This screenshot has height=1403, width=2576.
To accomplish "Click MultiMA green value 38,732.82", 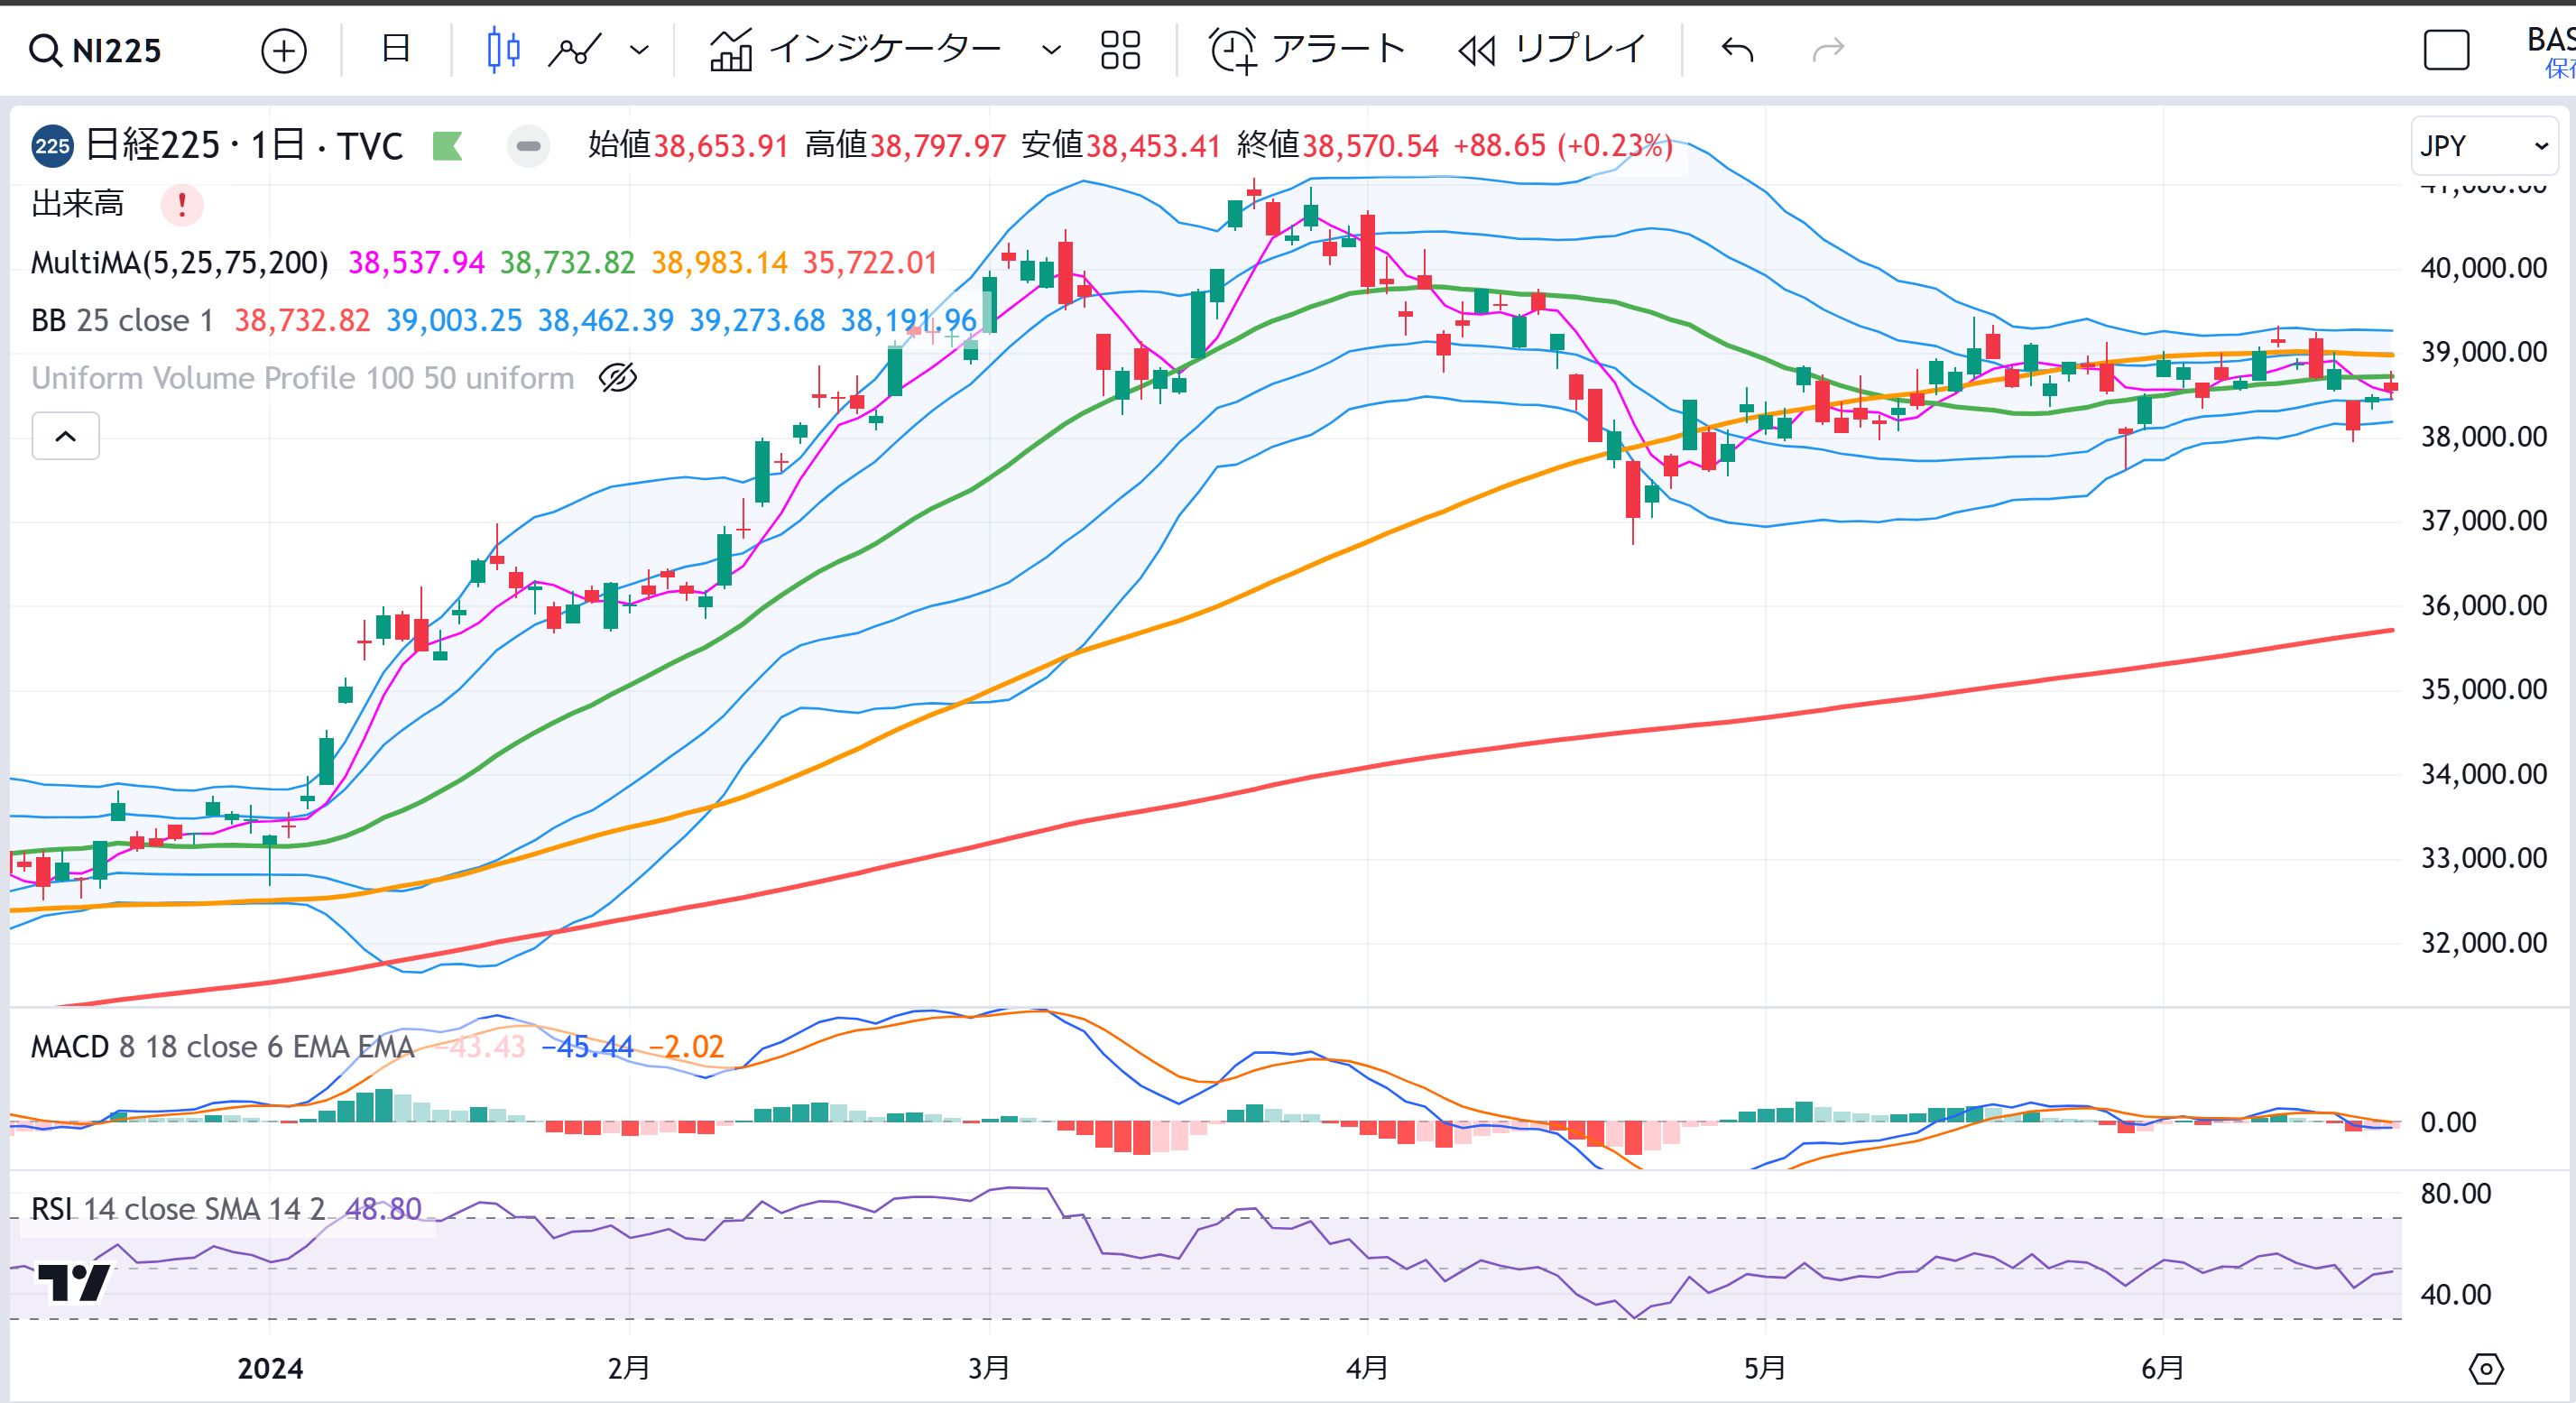I will tap(568, 263).
